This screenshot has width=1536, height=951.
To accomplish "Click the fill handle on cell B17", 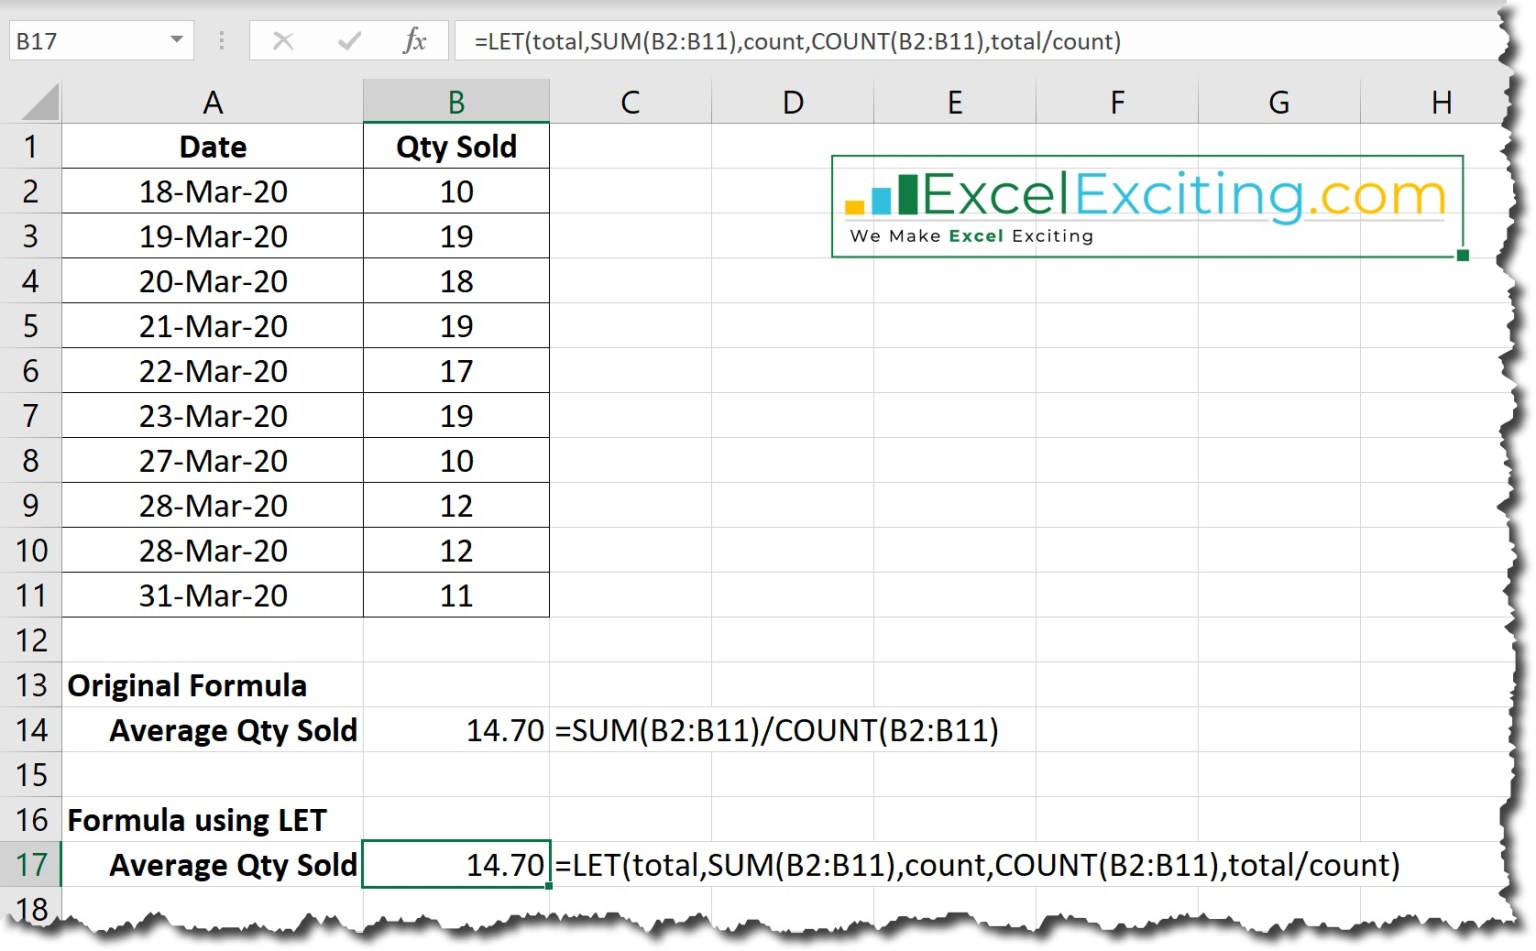I will 549,886.
